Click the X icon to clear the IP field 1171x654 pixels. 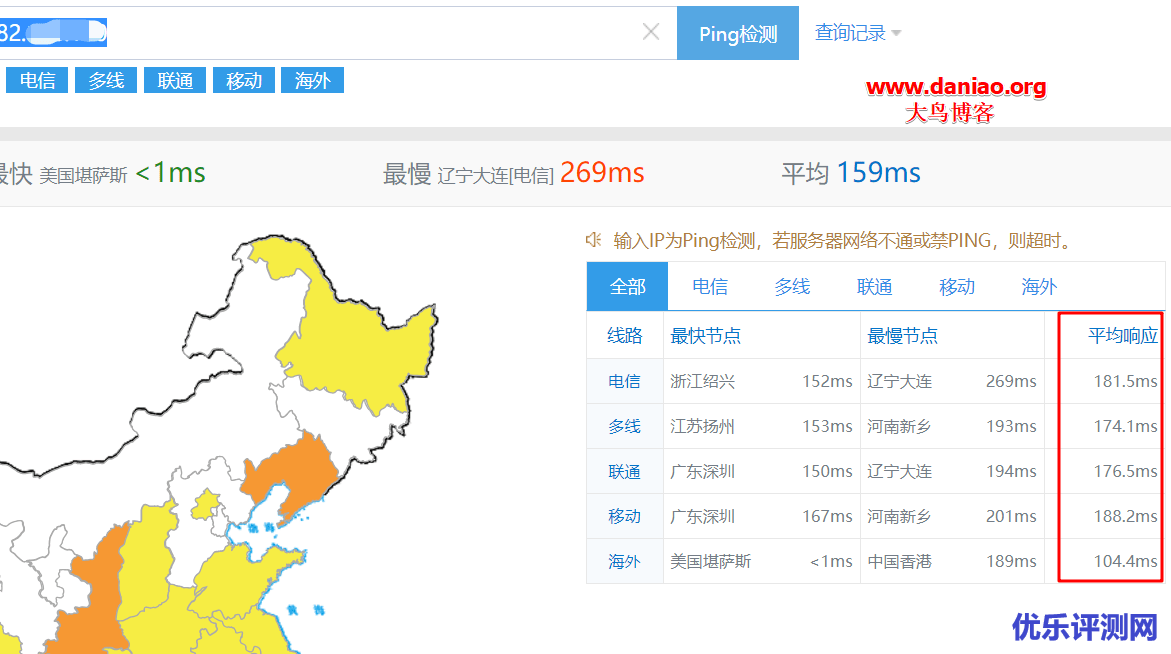(x=651, y=33)
